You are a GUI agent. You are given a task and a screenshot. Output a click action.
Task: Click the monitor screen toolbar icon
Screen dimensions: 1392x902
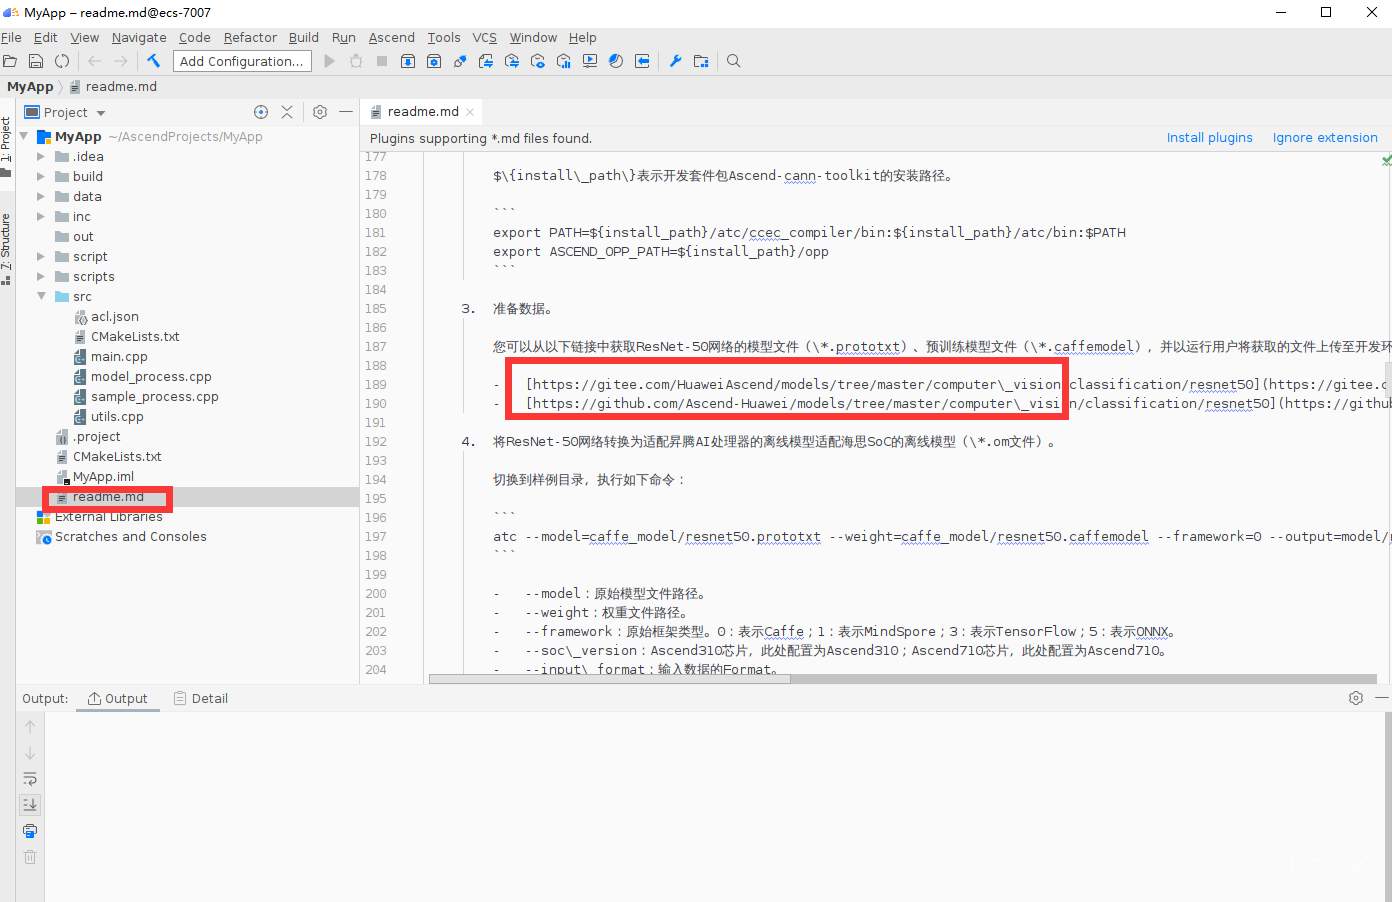(x=590, y=61)
